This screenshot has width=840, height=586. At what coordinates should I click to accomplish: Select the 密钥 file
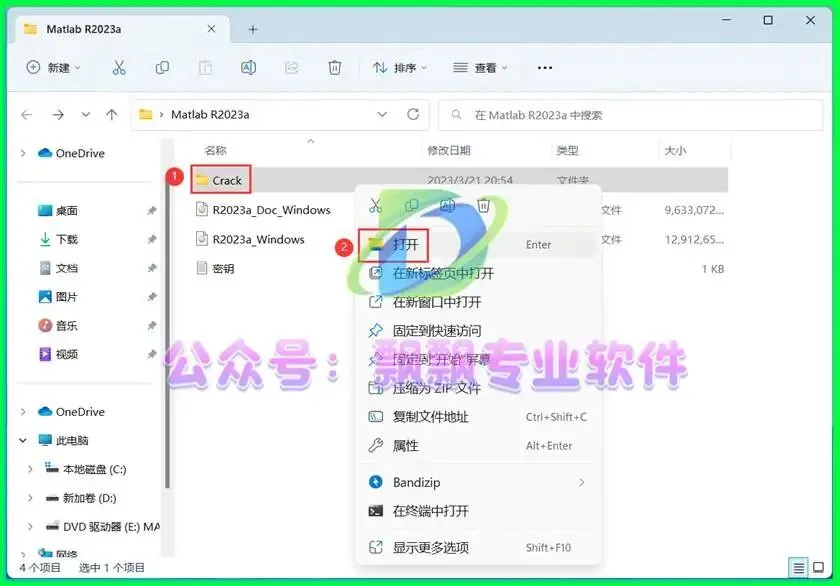click(x=223, y=268)
